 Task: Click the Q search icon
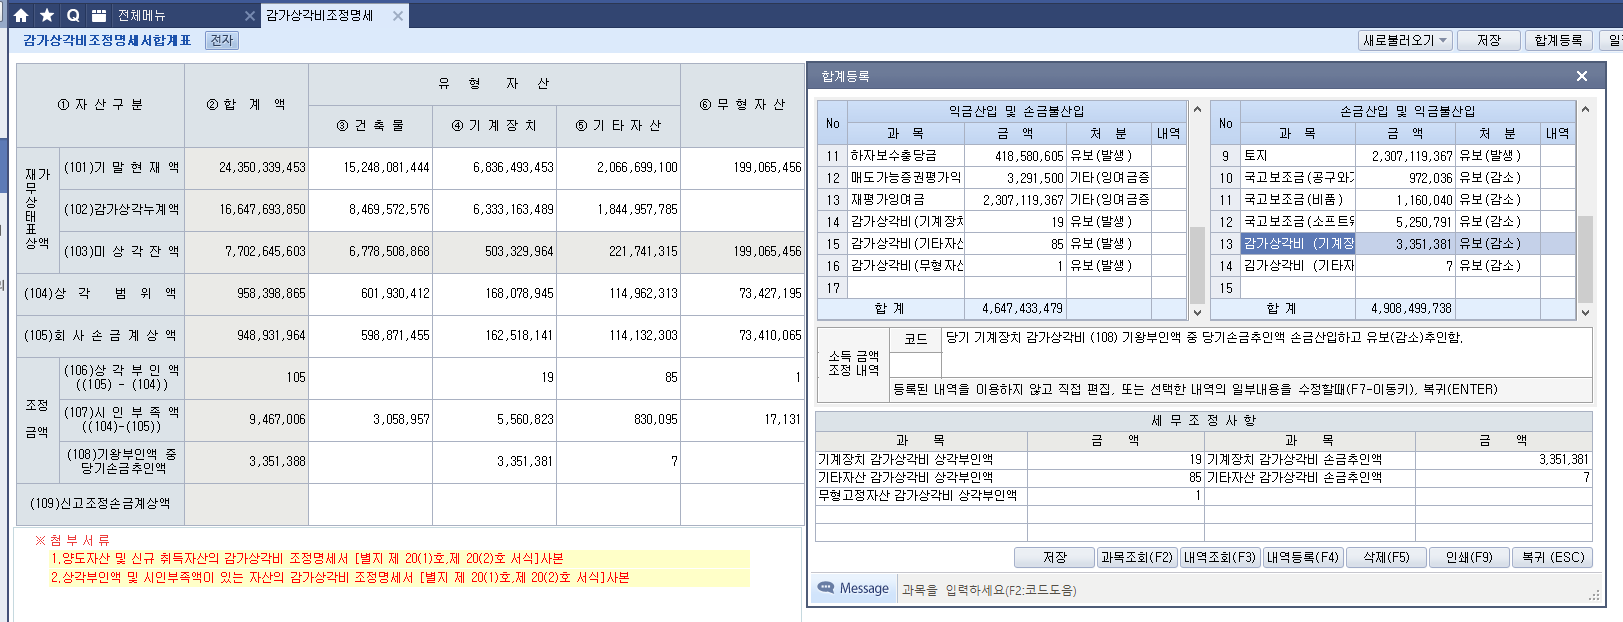click(73, 15)
